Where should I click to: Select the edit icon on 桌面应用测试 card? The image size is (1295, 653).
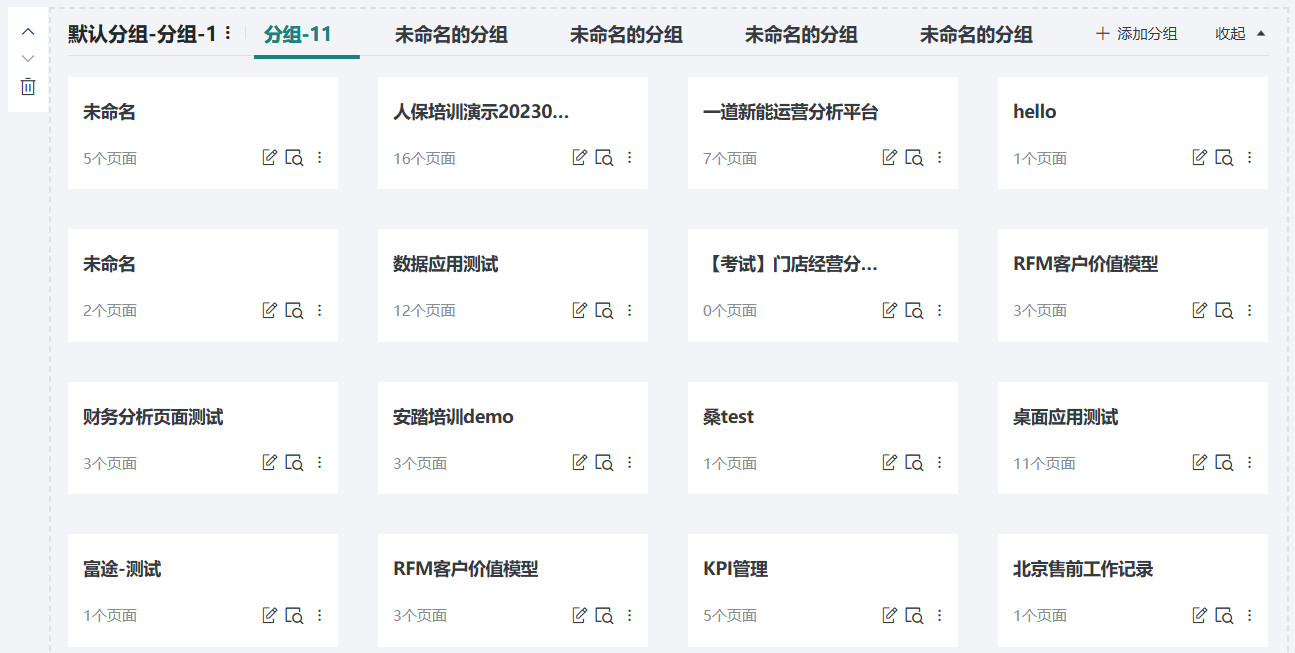pos(1199,463)
